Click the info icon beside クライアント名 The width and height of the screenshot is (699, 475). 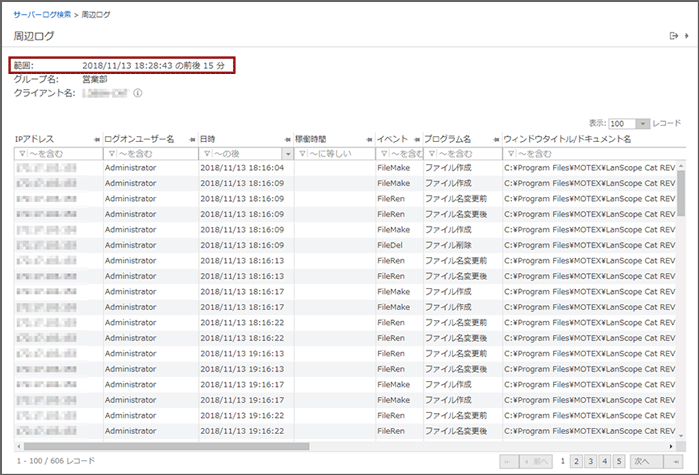pos(137,94)
